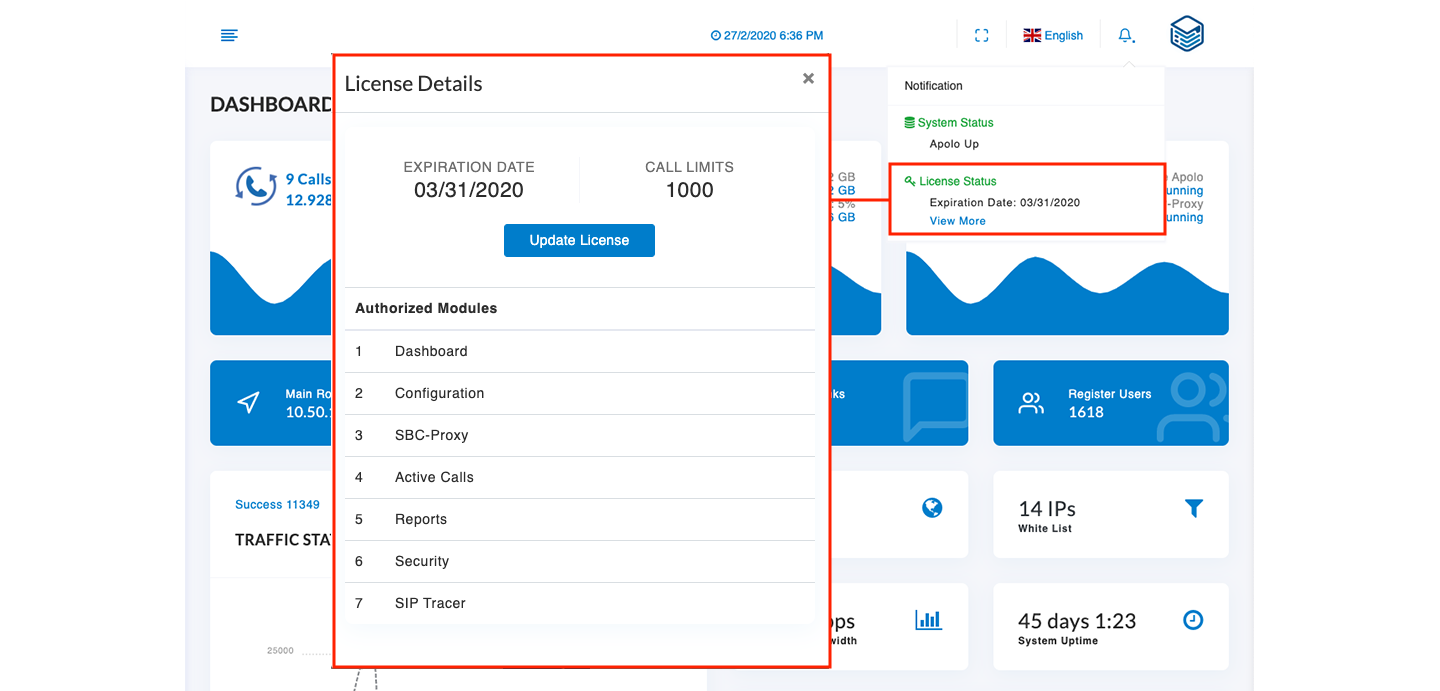The image size is (1440, 691).
Task: Click the bar chart bandwidth icon
Action: tap(928, 620)
